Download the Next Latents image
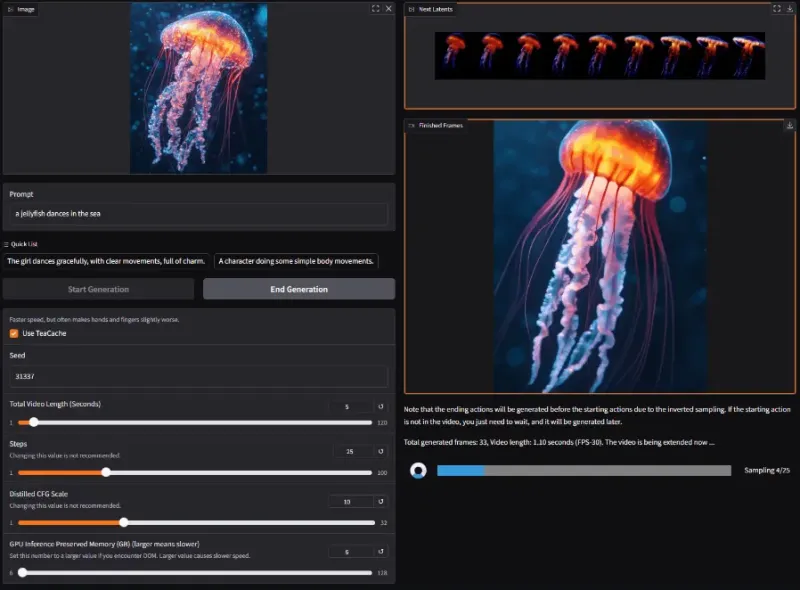800x590 pixels. pos(789,8)
